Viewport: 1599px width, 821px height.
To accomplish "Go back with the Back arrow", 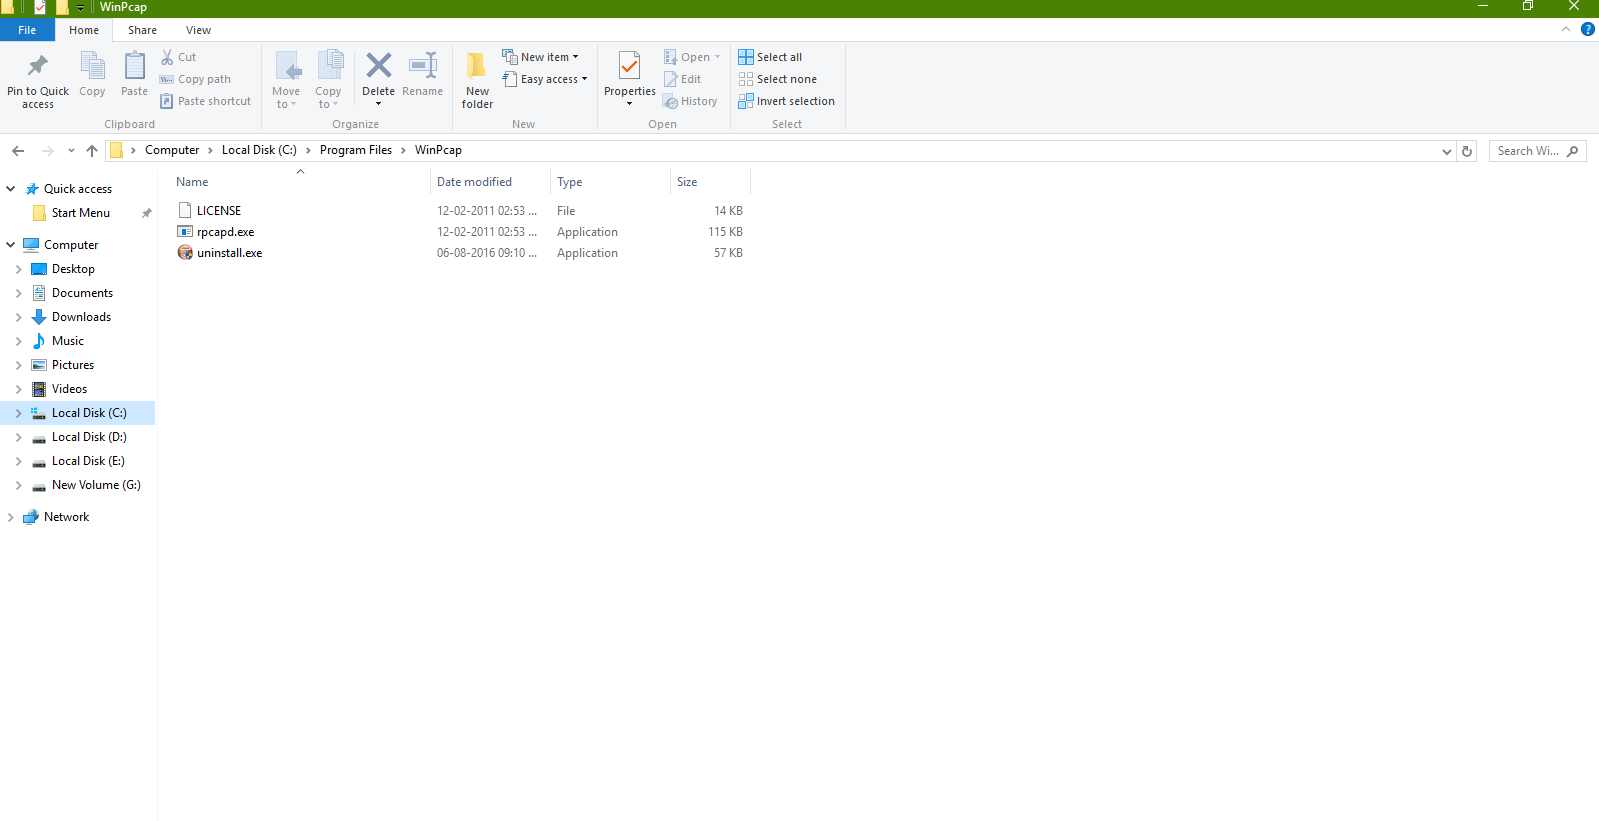I will click(x=18, y=151).
